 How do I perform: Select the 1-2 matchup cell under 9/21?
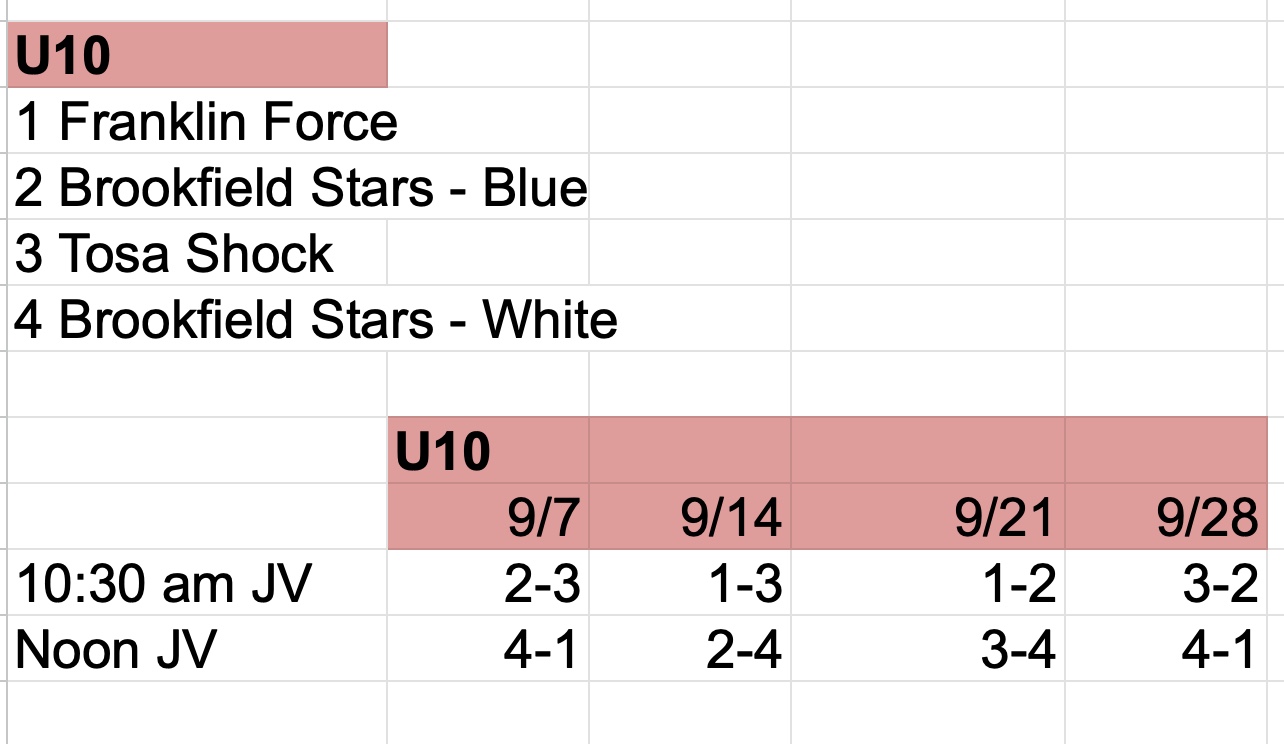[x=928, y=584]
